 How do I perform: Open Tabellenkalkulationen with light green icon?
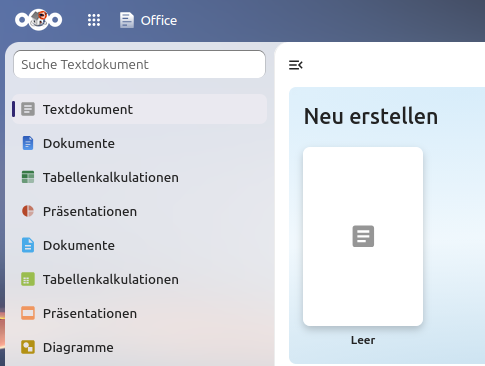[x=139, y=279]
